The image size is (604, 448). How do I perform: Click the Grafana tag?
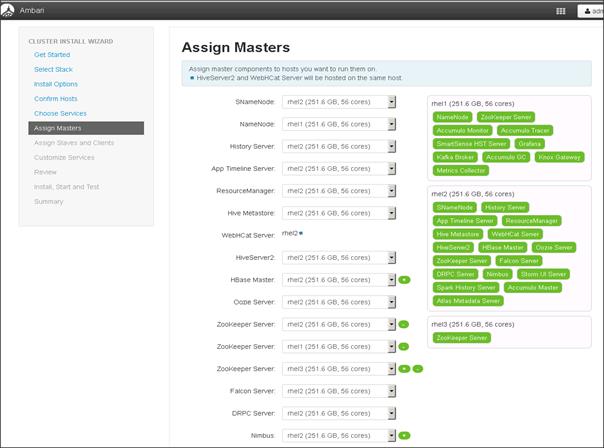tap(529, 144)
